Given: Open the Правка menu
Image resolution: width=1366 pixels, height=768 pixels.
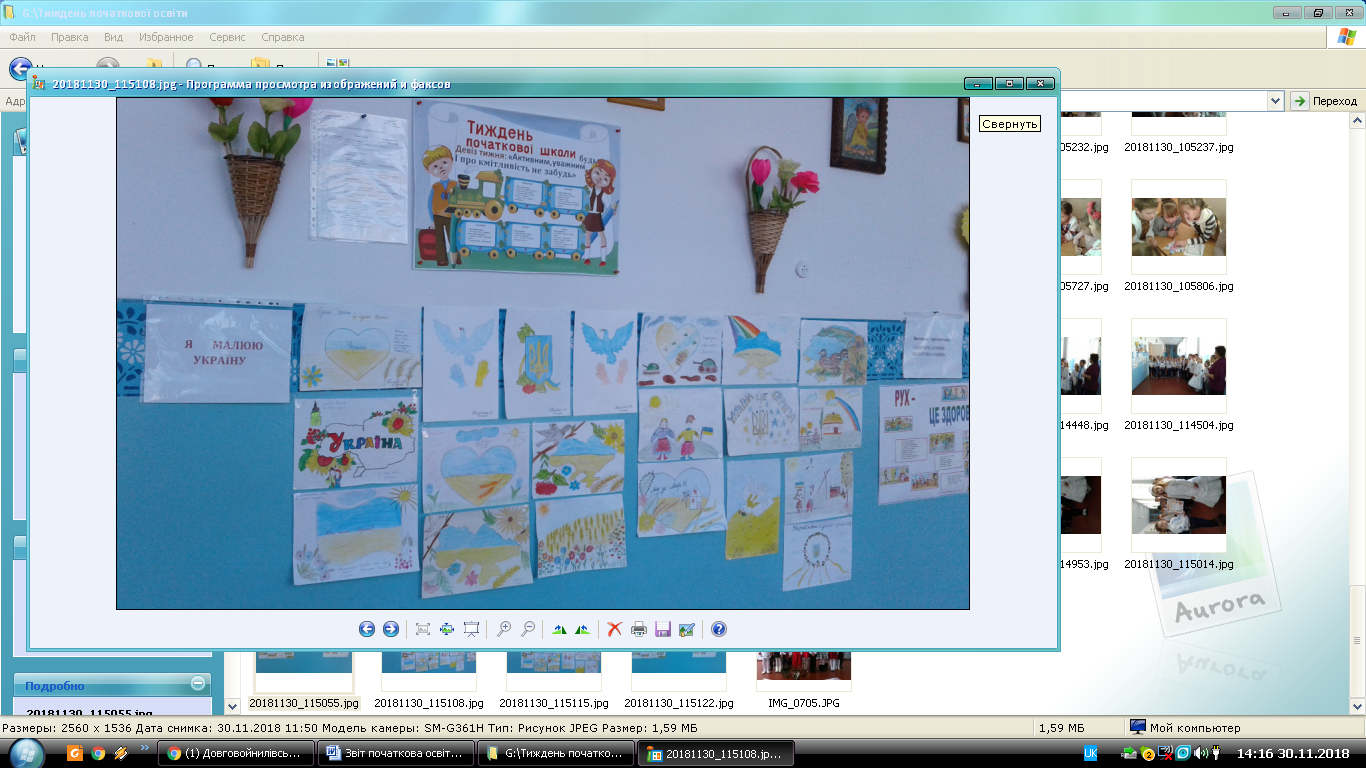Looking at the screenshot, I should (x=70, y=37).
